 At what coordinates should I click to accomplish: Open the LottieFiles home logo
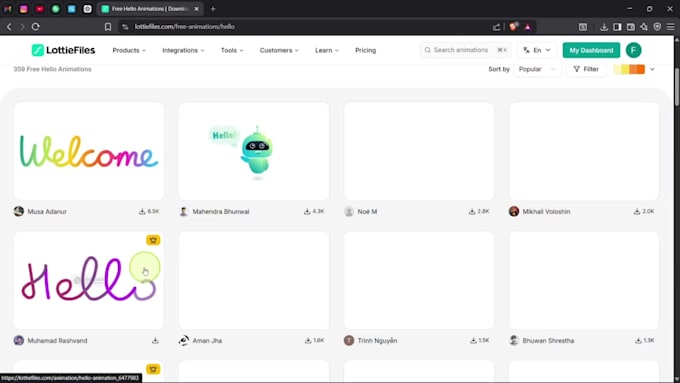(x=63, y=50)
